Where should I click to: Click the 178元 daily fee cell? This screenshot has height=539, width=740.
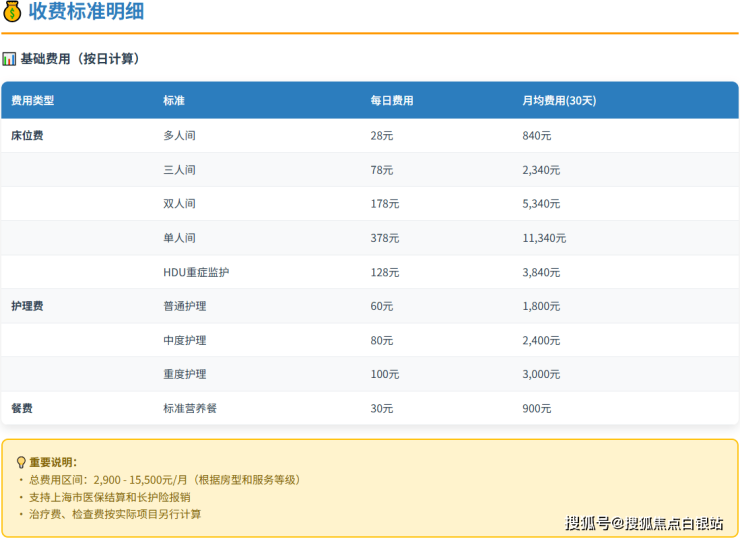click(385, 204)
